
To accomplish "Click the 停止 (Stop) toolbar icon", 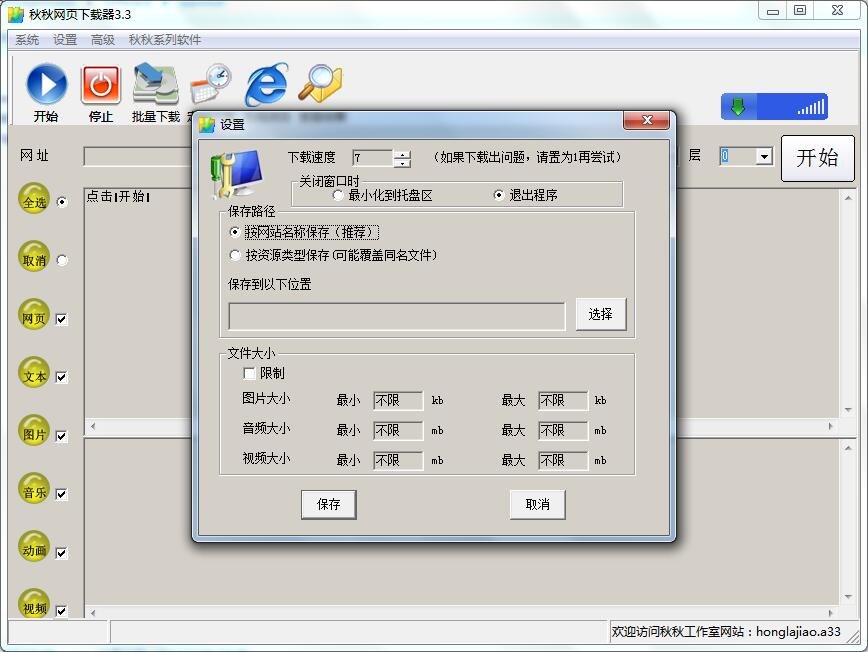I will [101, 83].
